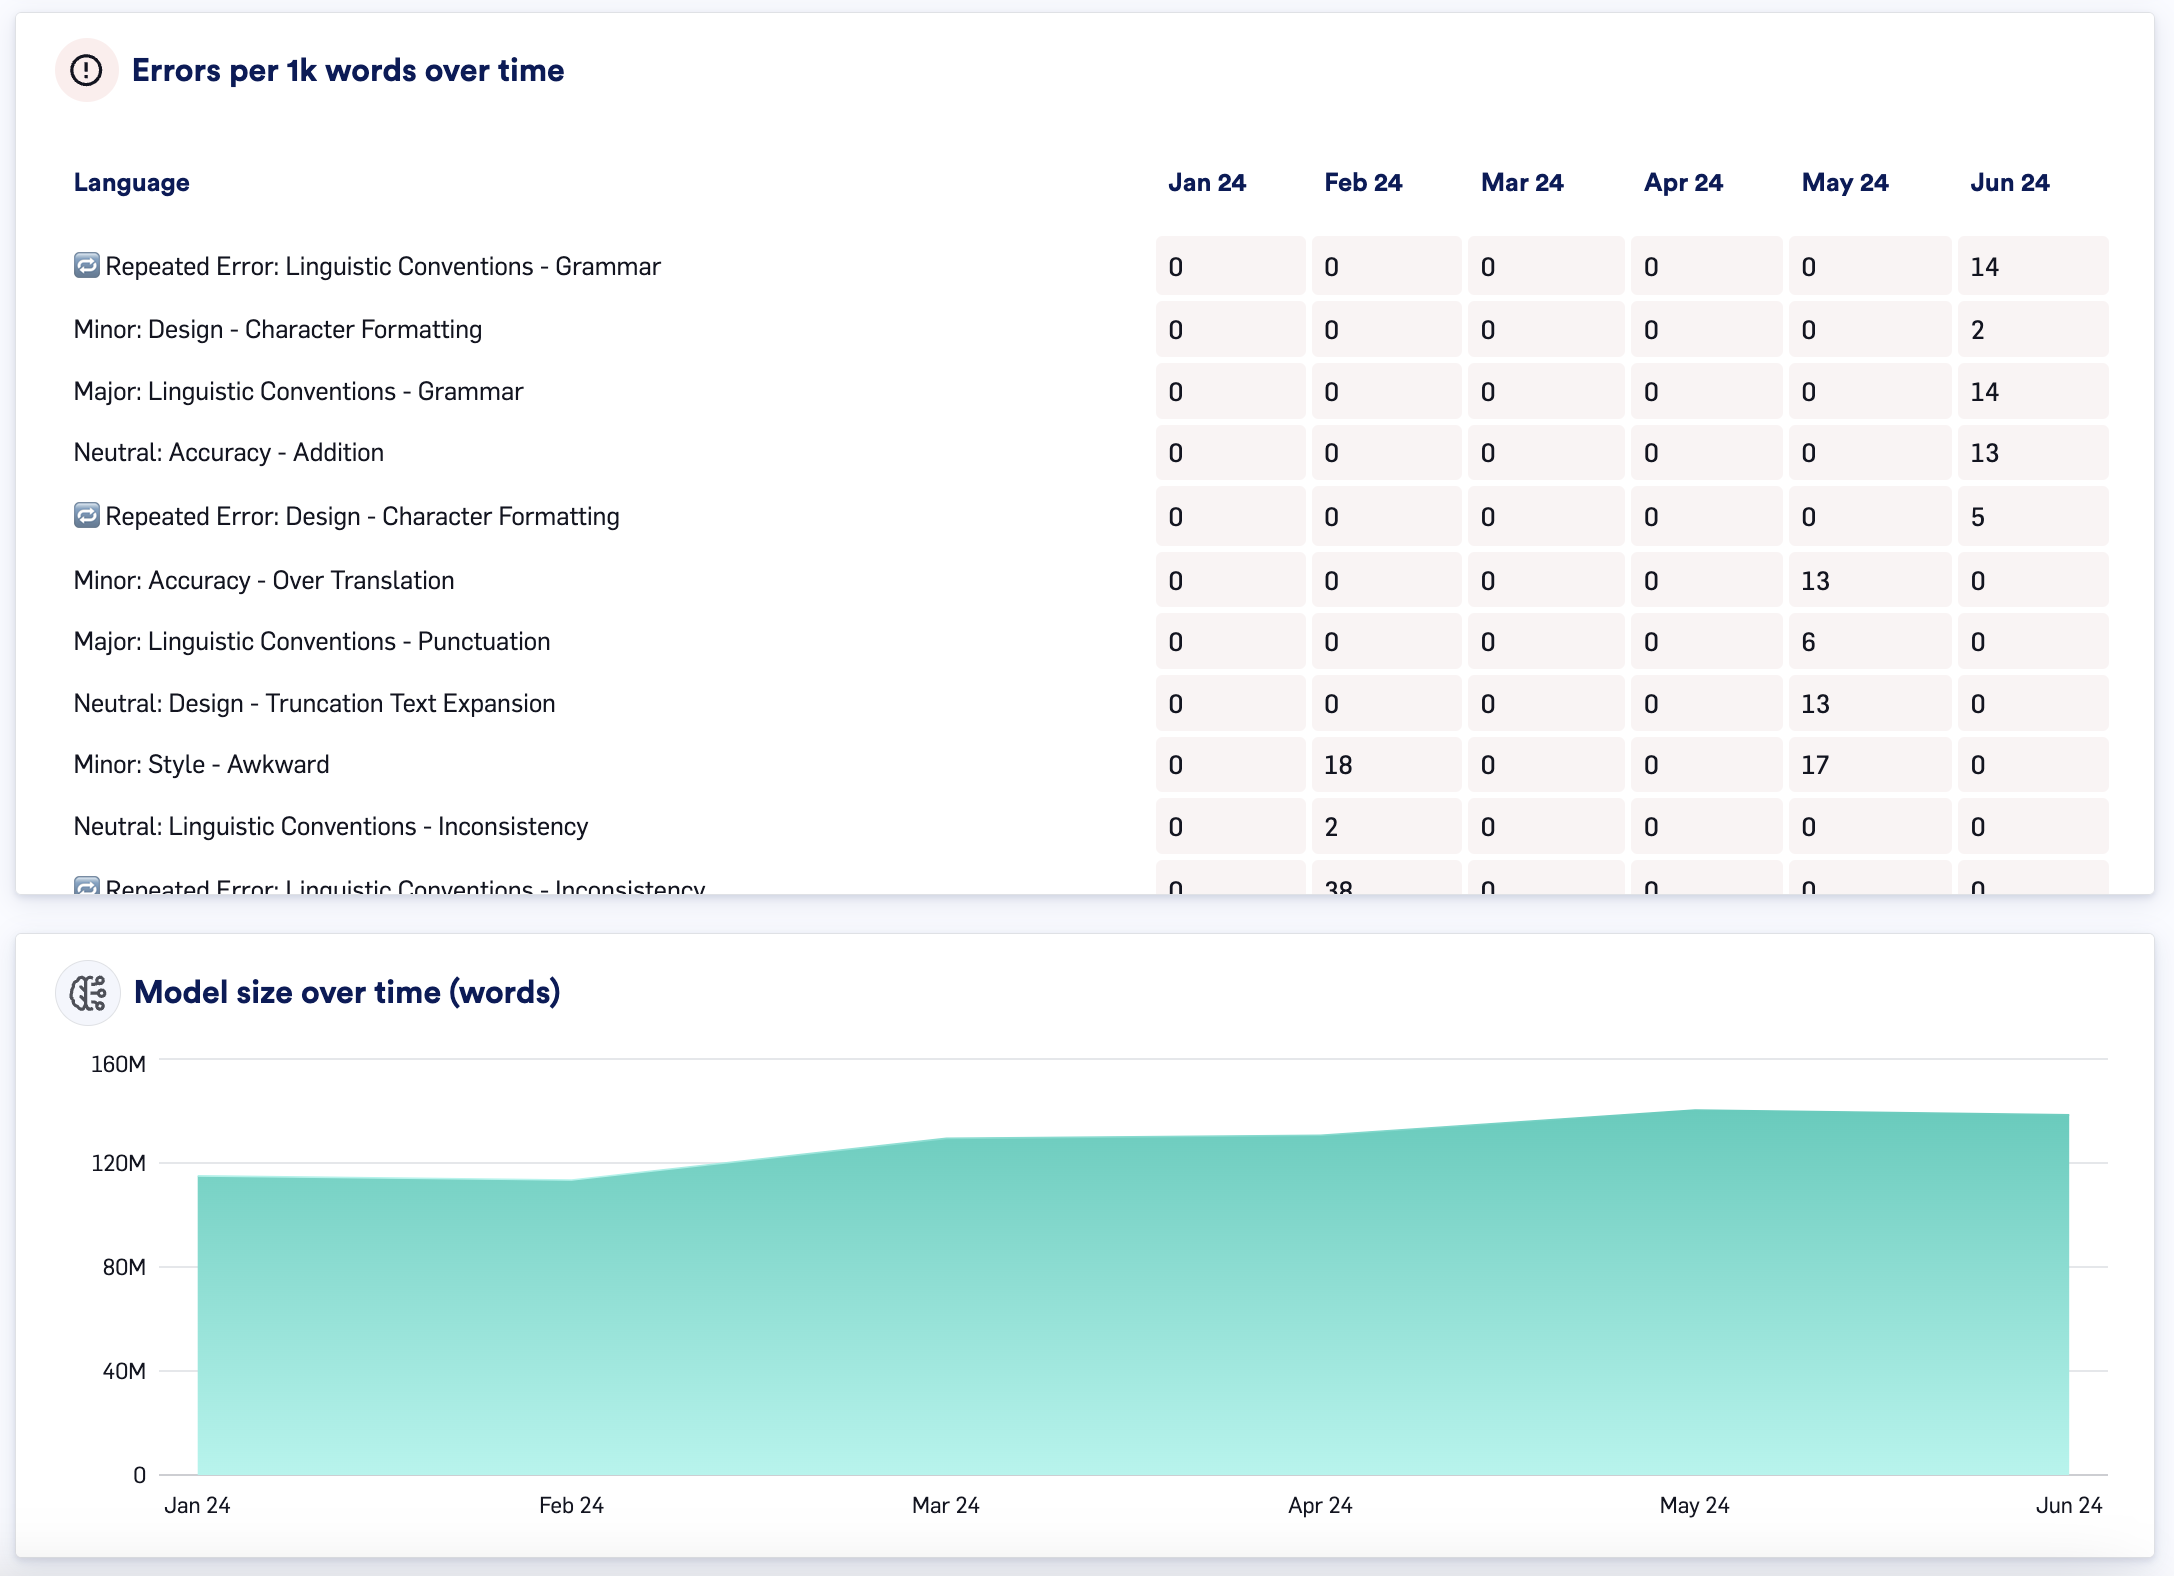Click the Apr 24 x-axis label on chart
2174x1576 pixels.
tap(1320, 1505)
